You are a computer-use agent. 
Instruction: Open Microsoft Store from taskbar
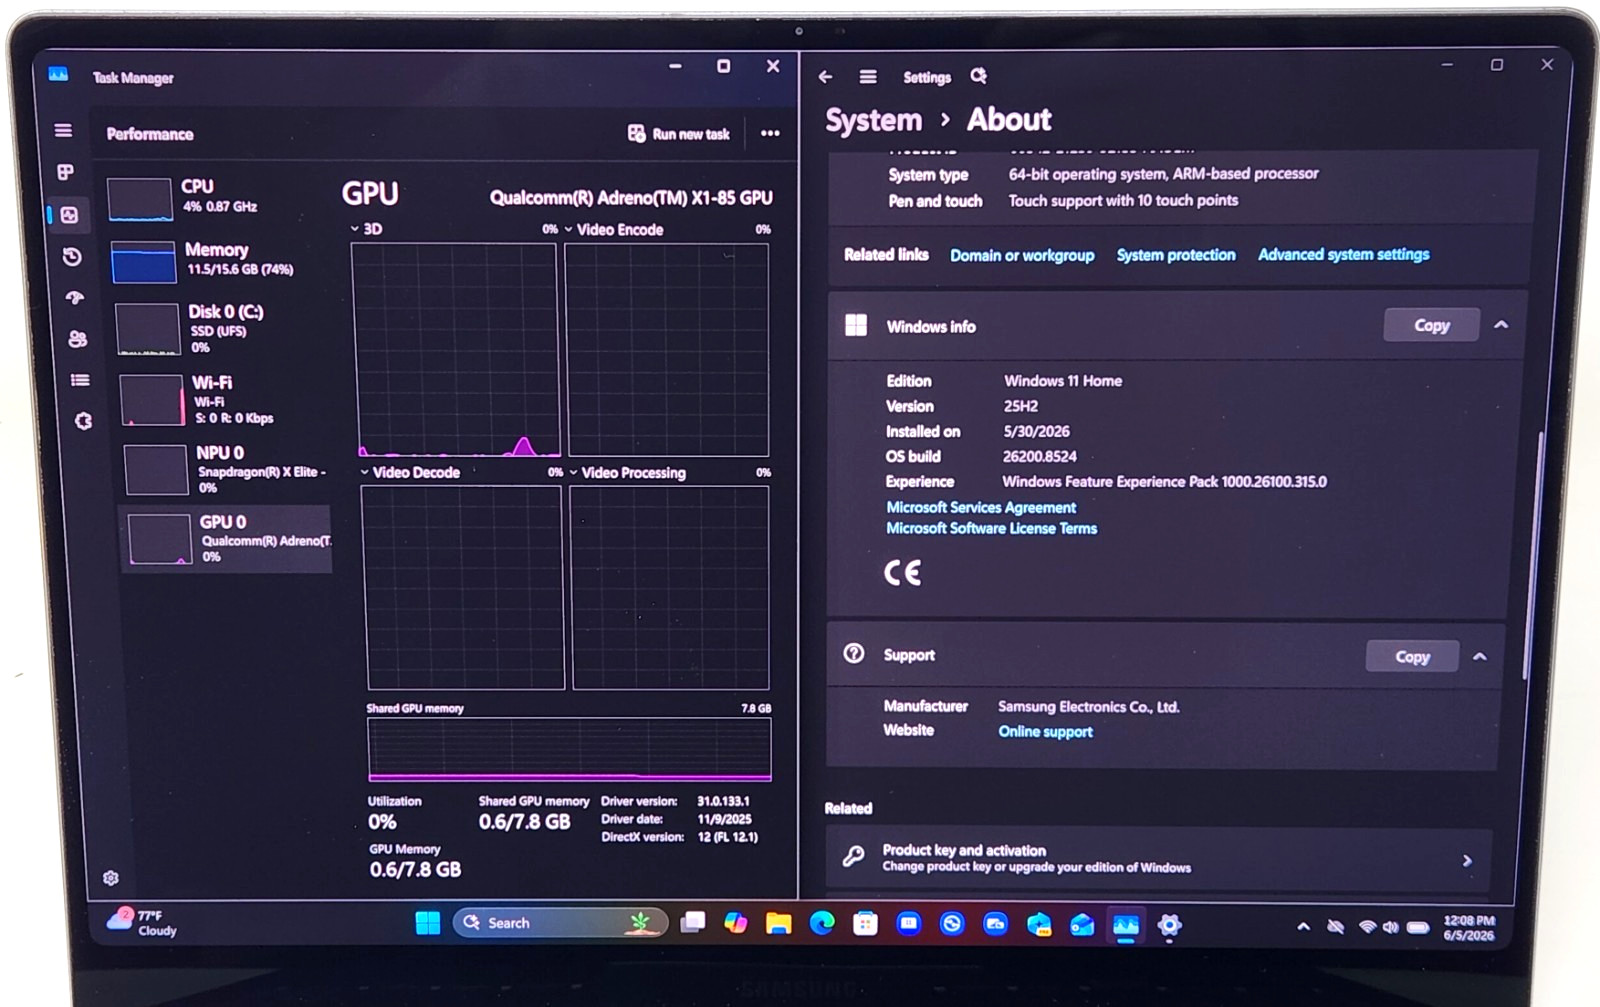point(865,924)
